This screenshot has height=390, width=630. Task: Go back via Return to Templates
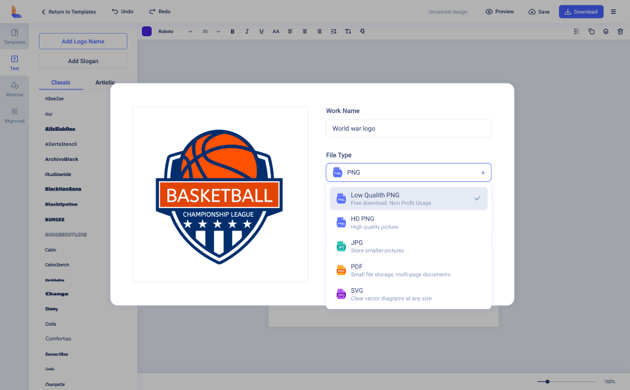69,12
